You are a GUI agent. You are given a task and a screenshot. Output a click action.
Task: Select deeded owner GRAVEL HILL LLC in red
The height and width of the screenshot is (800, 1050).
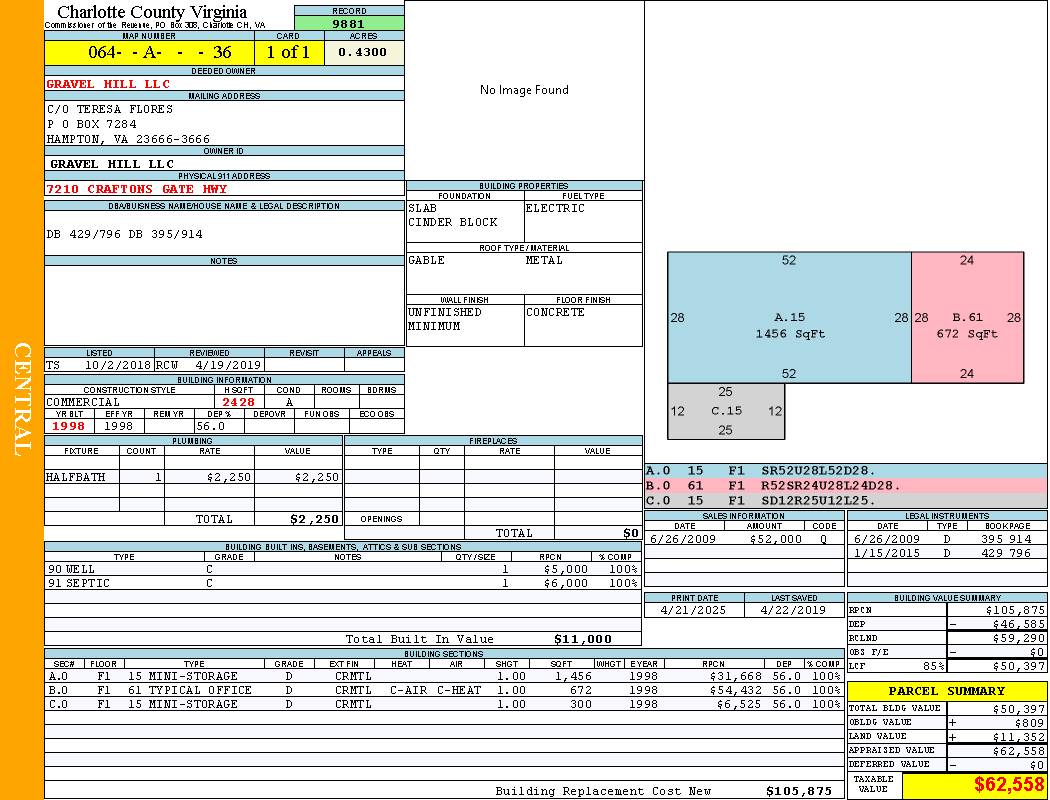click(x=108, y=84)
